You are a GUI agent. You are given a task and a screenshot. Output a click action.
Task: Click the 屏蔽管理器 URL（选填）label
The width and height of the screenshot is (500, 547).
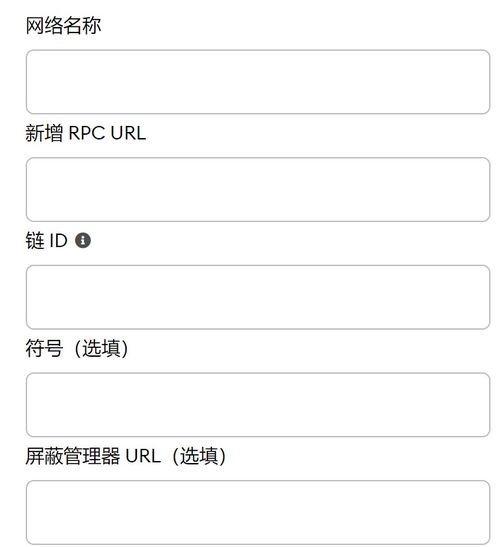coord(126,456)
